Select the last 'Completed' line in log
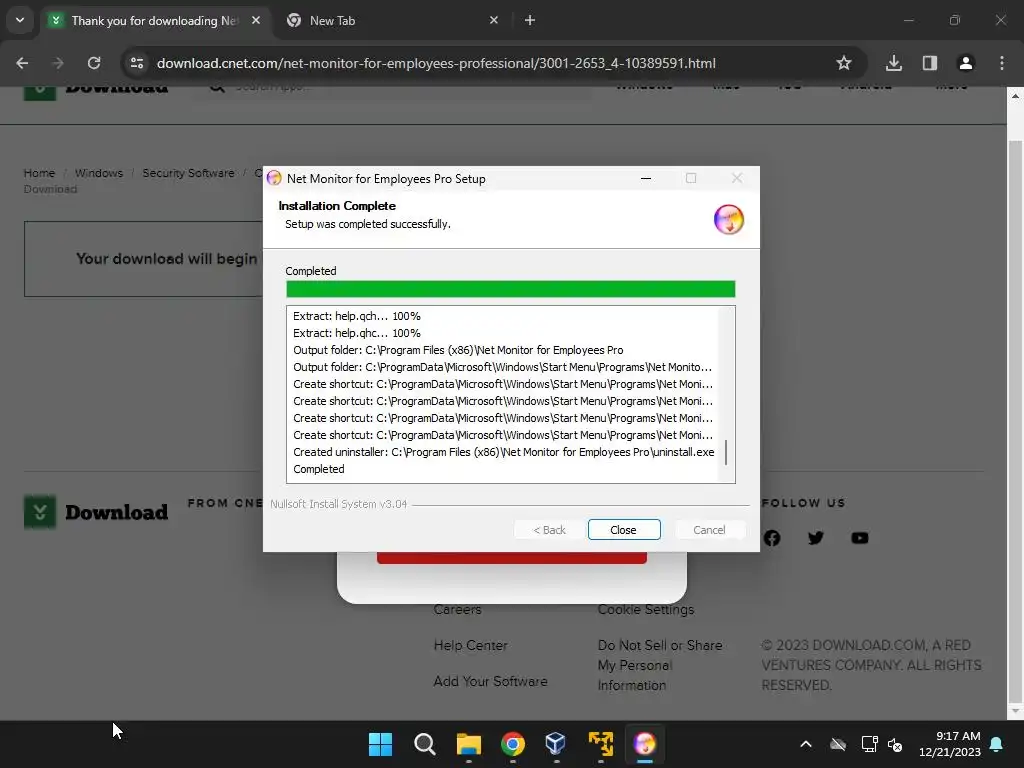Viewport: 1024px width, 768px height. coord(319,469)
